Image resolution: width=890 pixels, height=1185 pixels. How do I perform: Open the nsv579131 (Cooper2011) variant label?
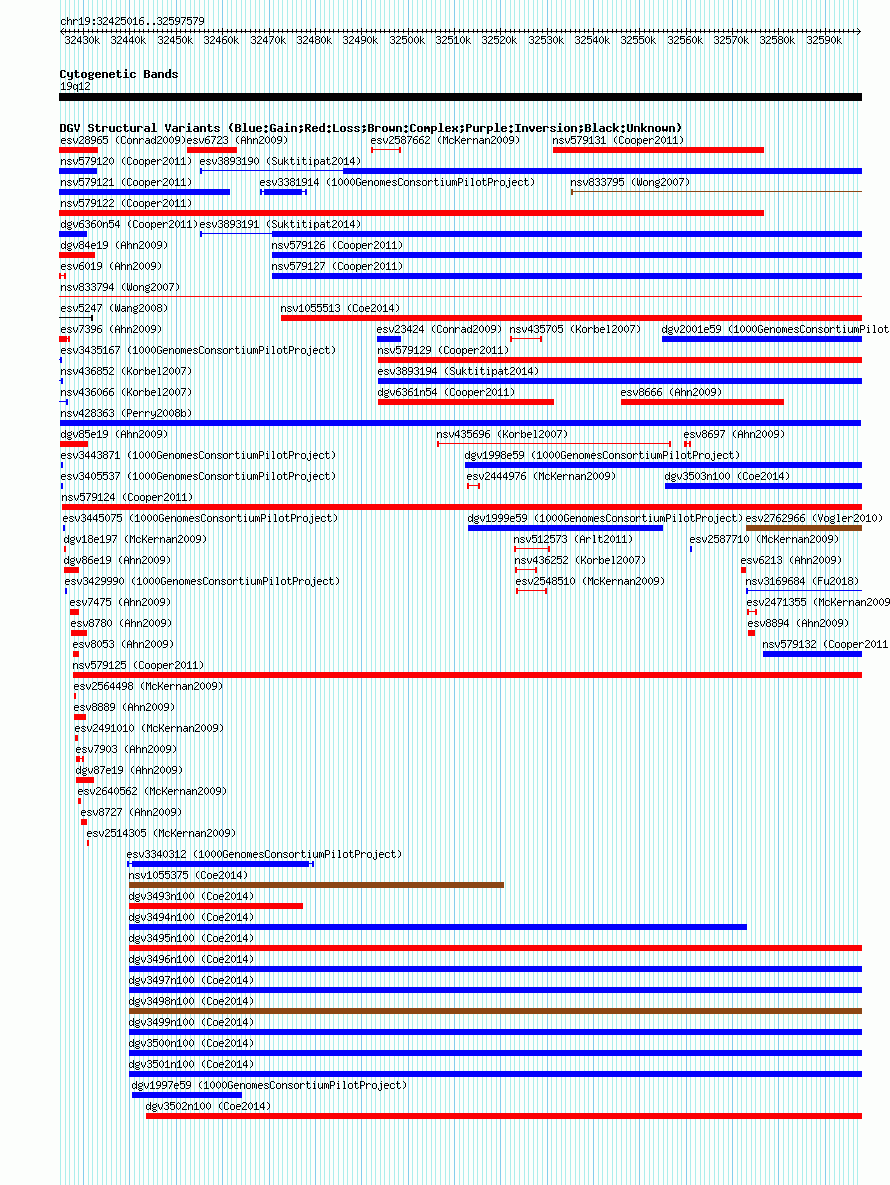[x=618, y=140]
